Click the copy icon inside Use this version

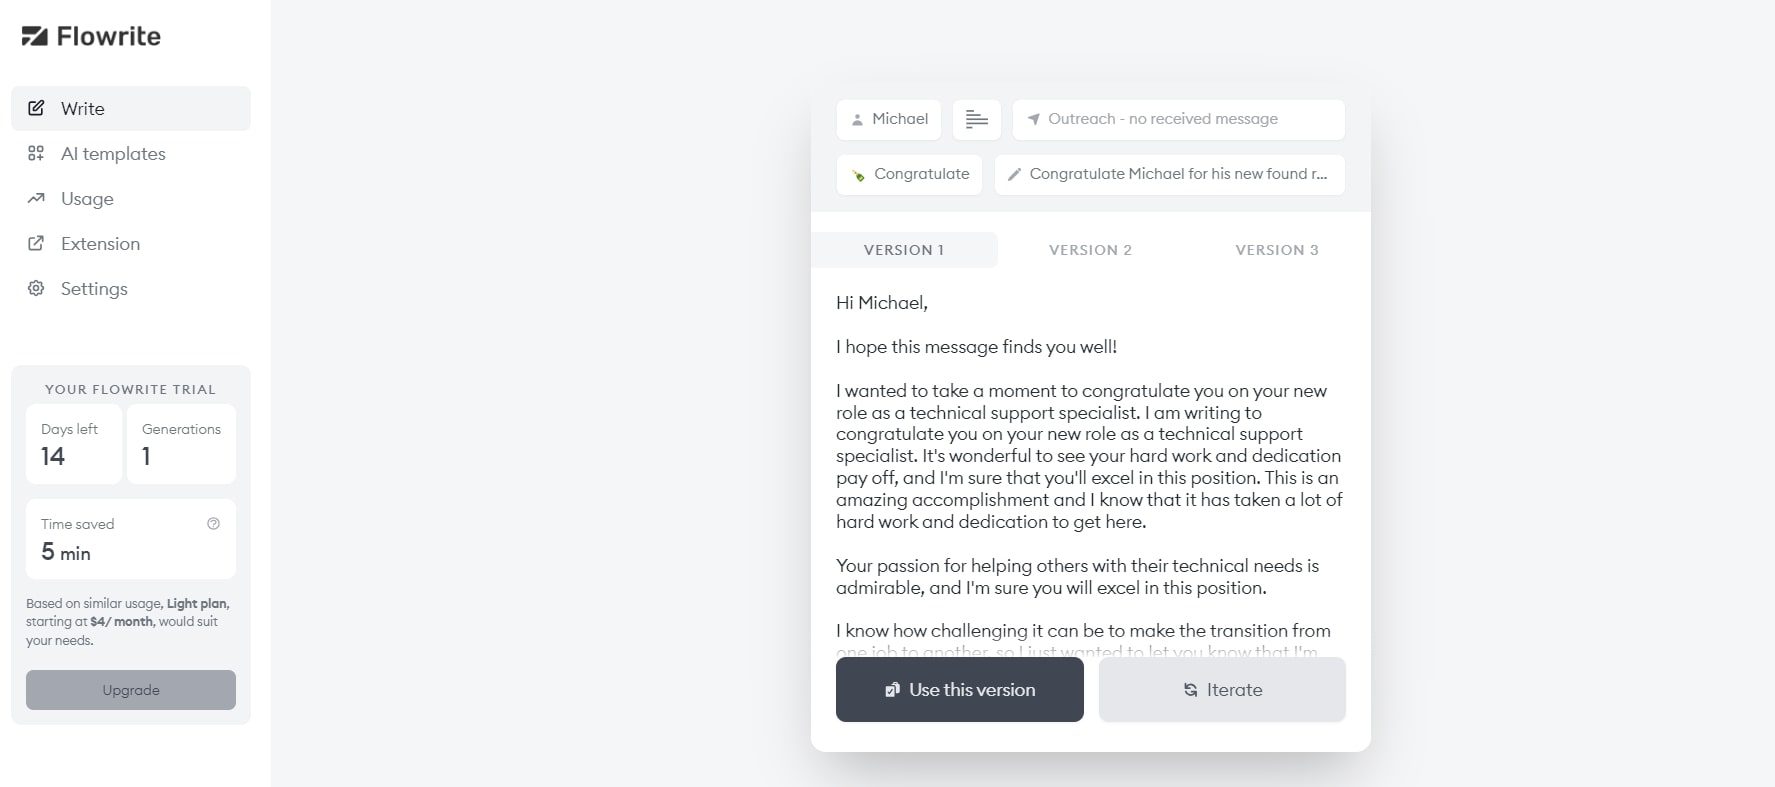click(x=892, y=689)
